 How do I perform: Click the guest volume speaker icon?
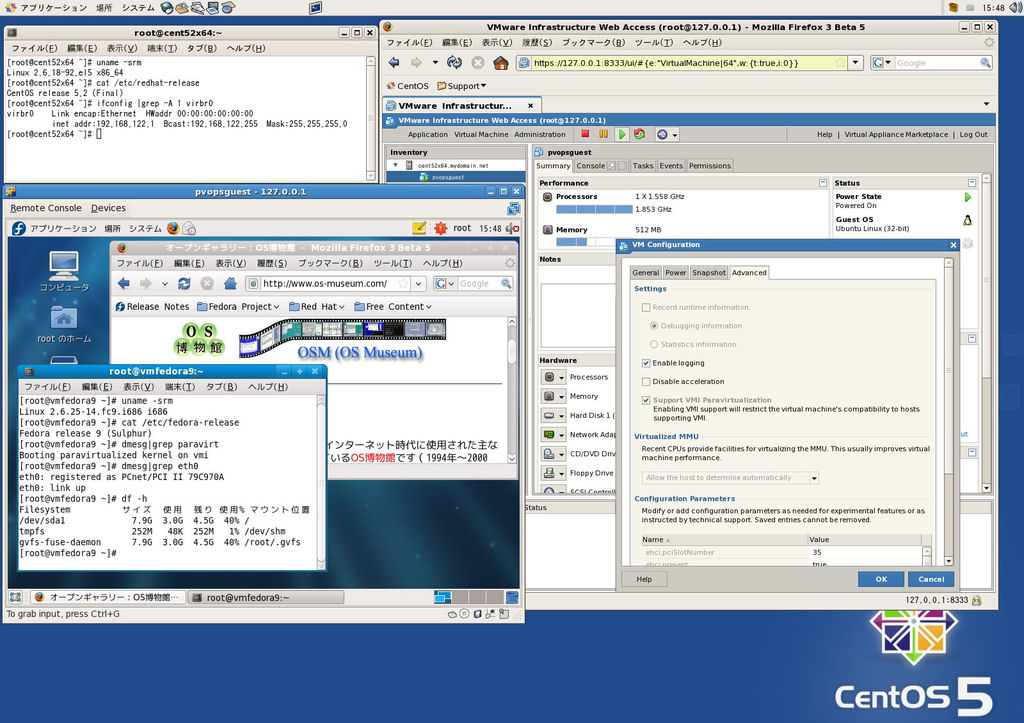[x=511, y=228]
